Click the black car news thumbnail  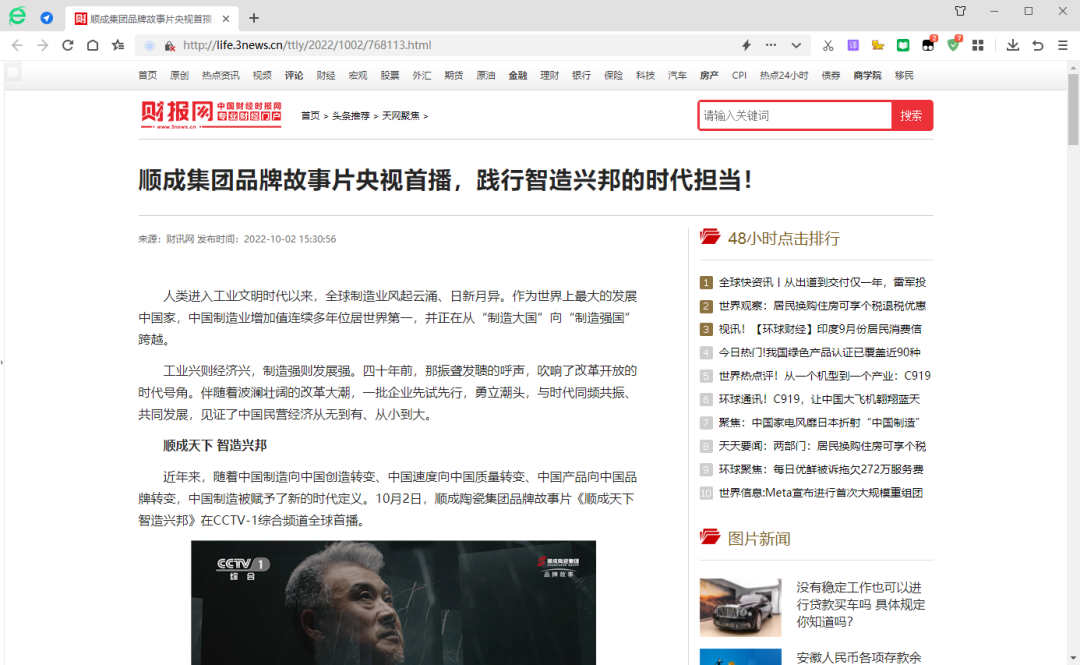(740, 607)
